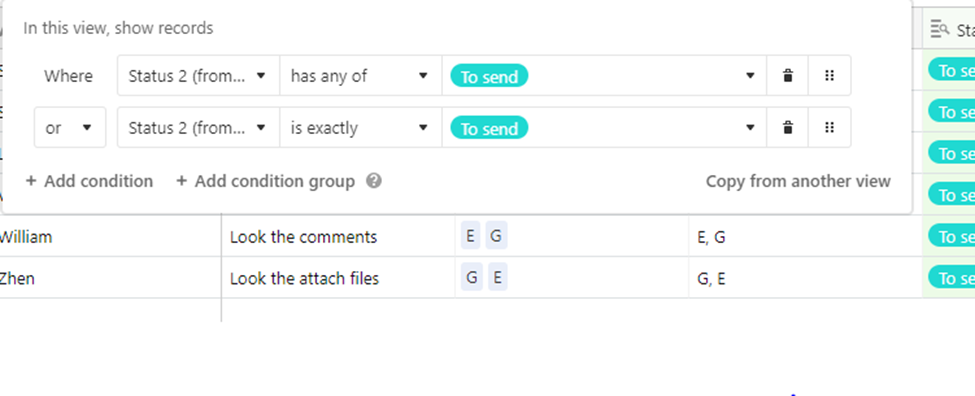Select the 'Look the comments' cell
This screenshot has width=975, height=396.
click(338, 237)
